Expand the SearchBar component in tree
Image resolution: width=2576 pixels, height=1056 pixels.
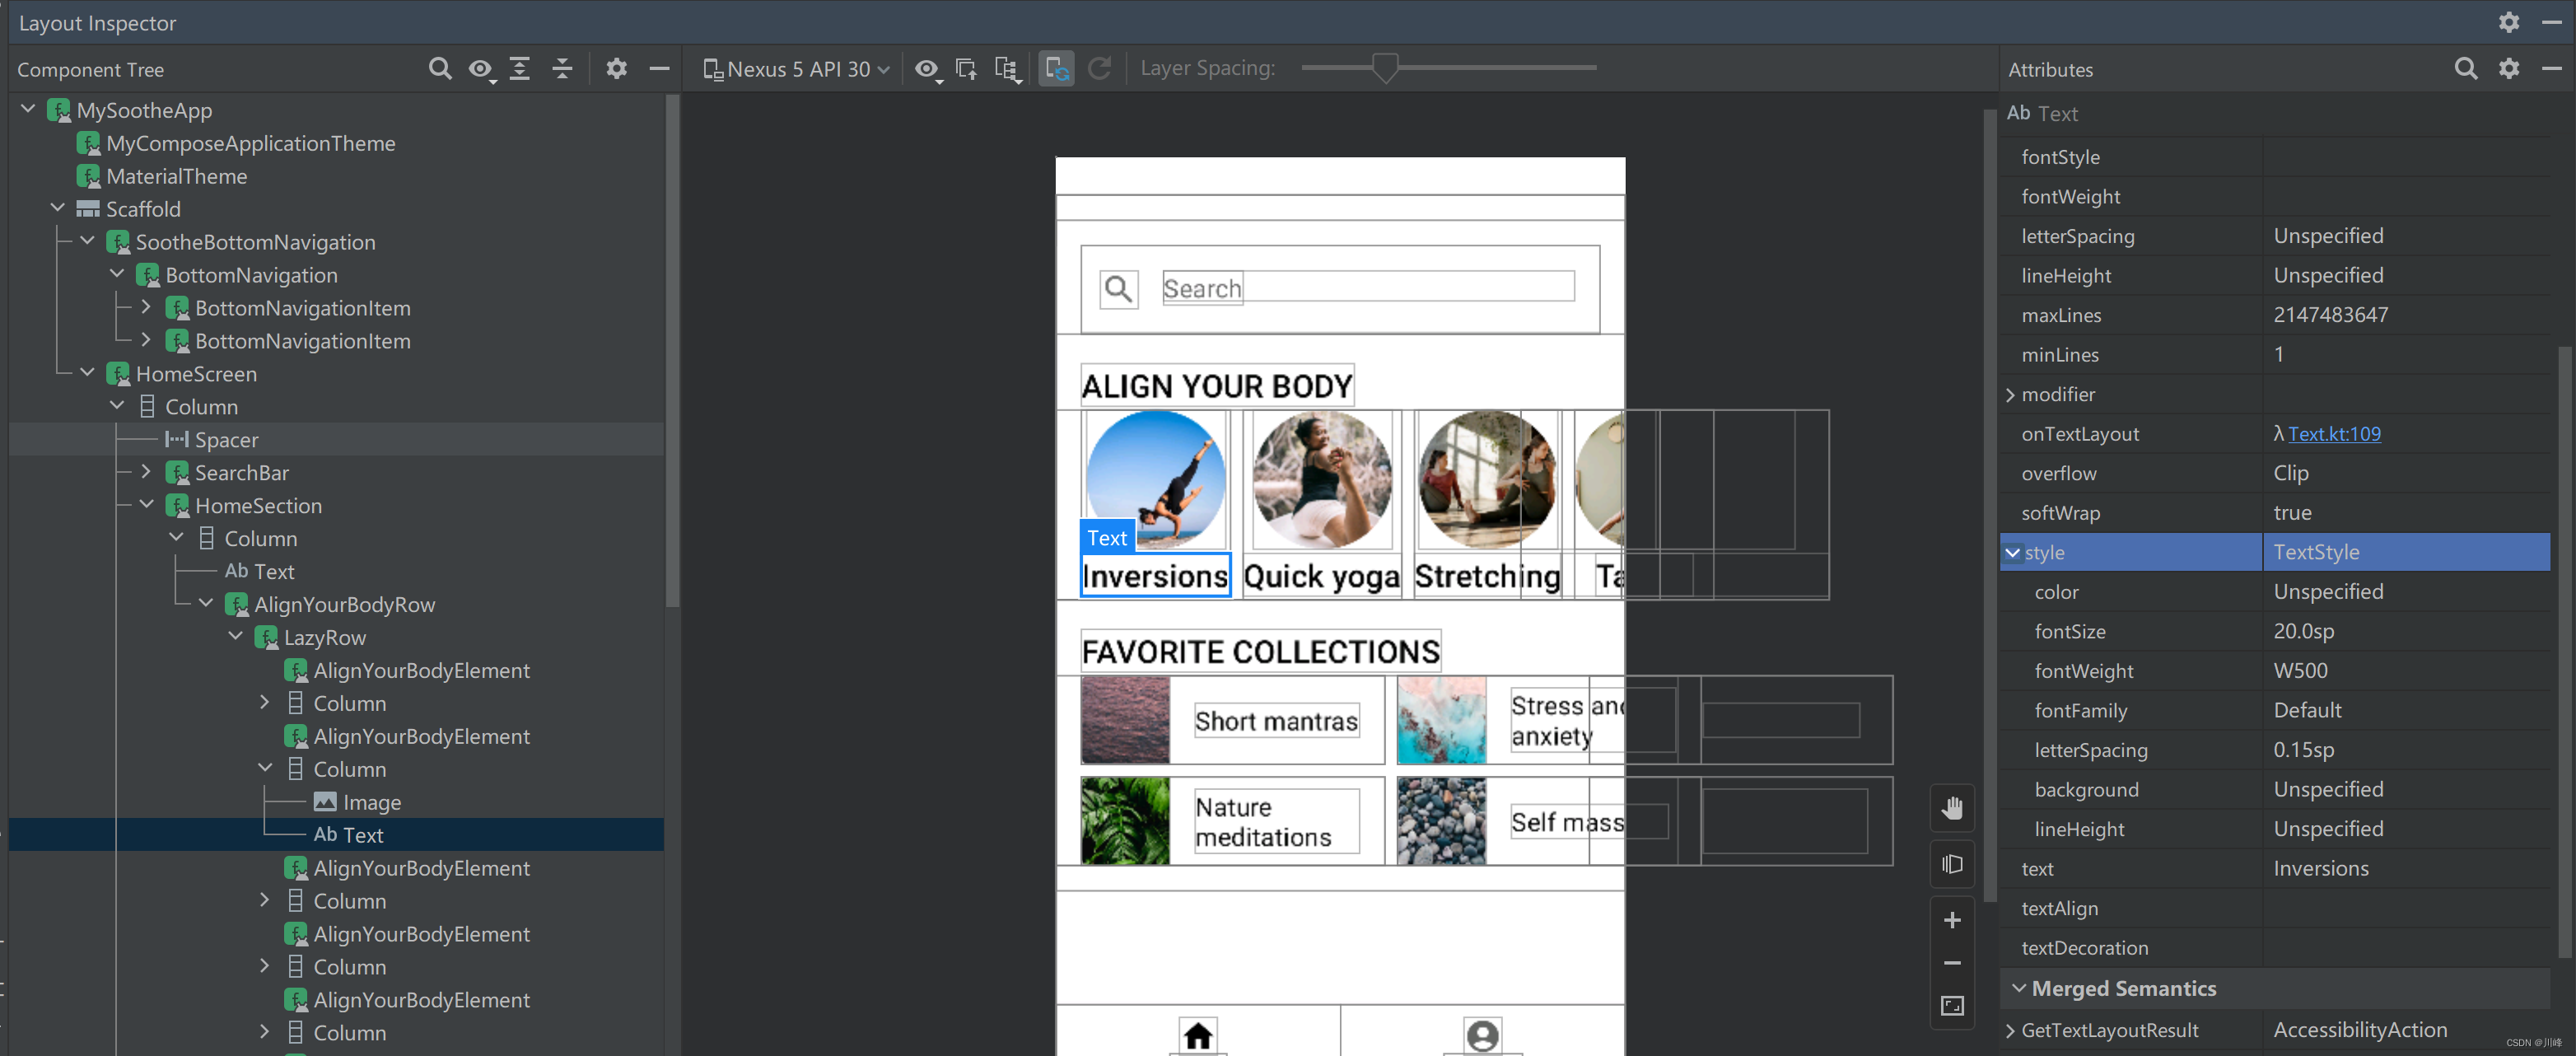[147, 473]
